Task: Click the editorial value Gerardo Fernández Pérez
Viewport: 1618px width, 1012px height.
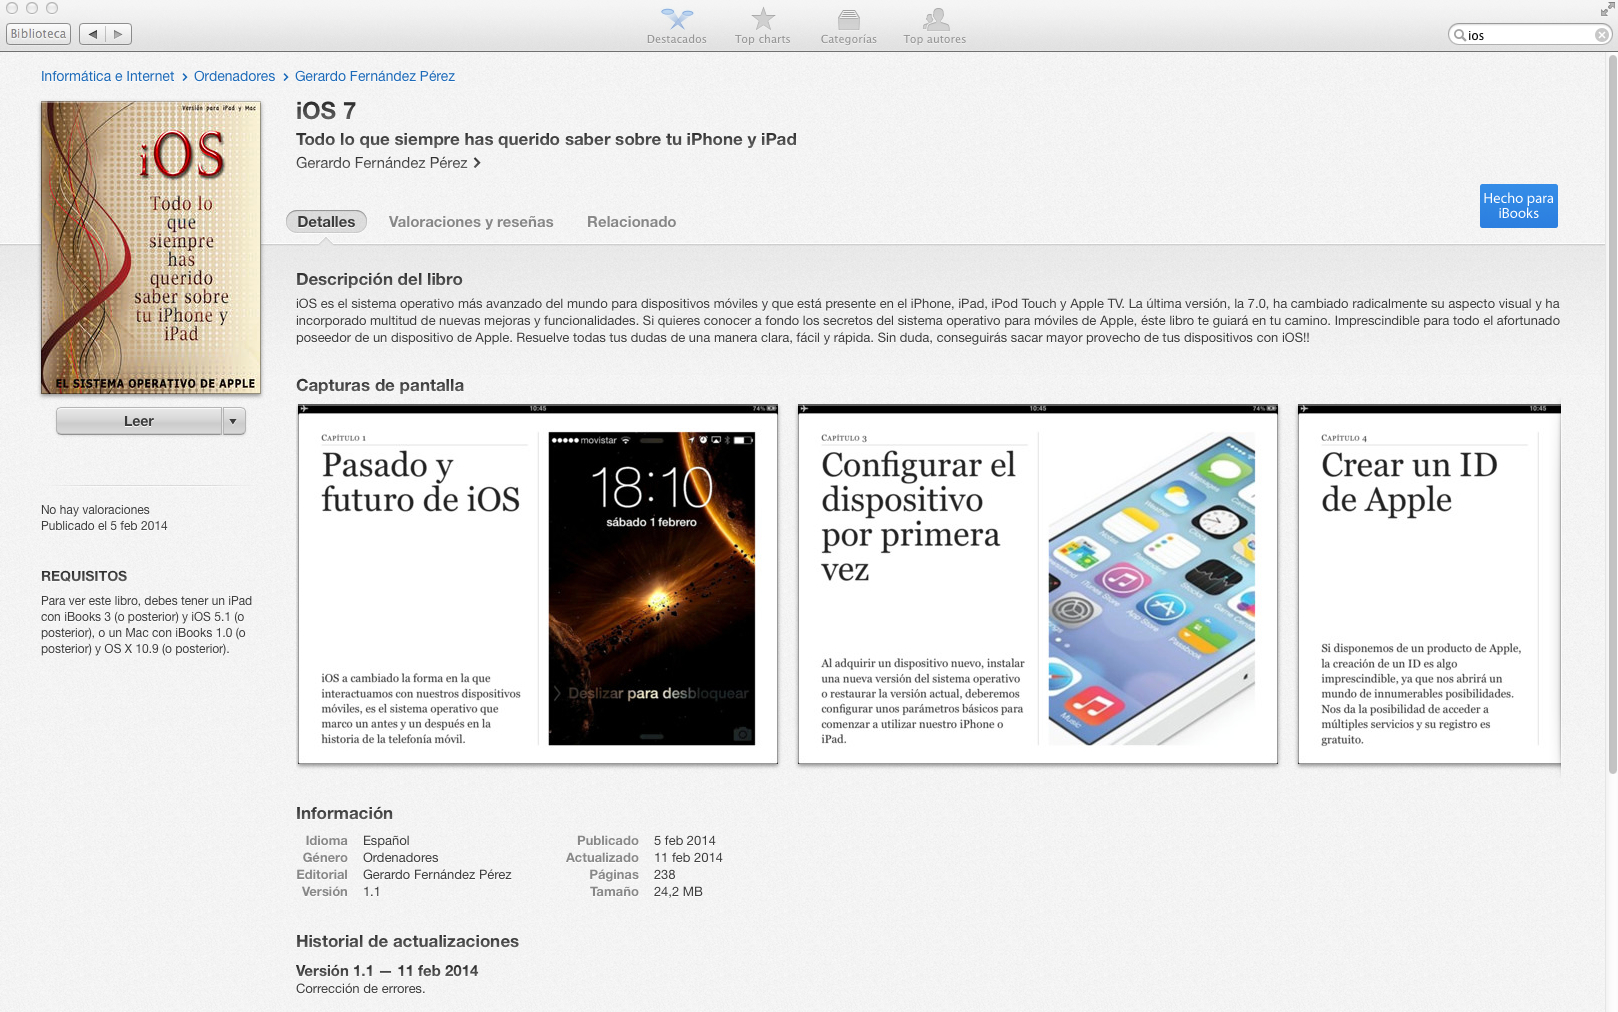Action: [x=437, y=875]
